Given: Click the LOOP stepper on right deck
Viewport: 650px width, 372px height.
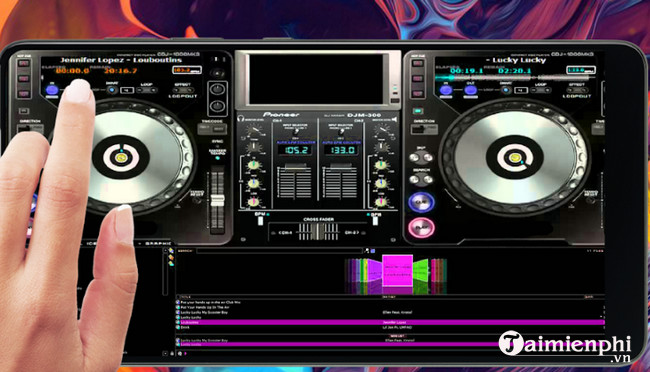Looking at the screenshot, I should pos(542,90).
